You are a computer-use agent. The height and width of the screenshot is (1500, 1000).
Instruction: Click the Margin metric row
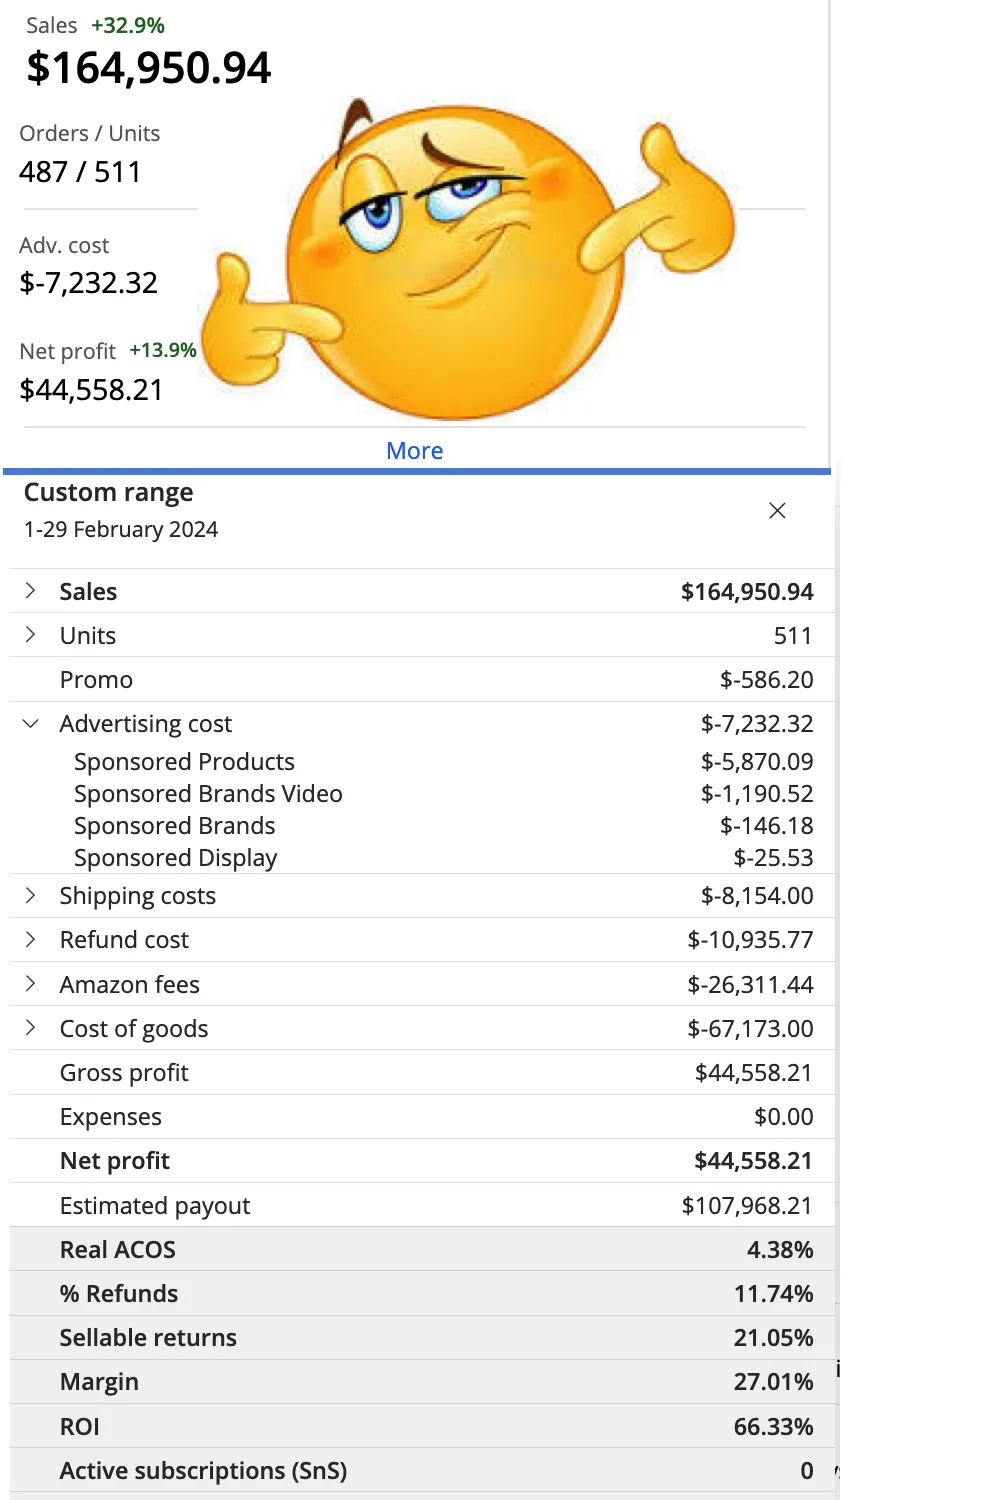coord(99,1382)
